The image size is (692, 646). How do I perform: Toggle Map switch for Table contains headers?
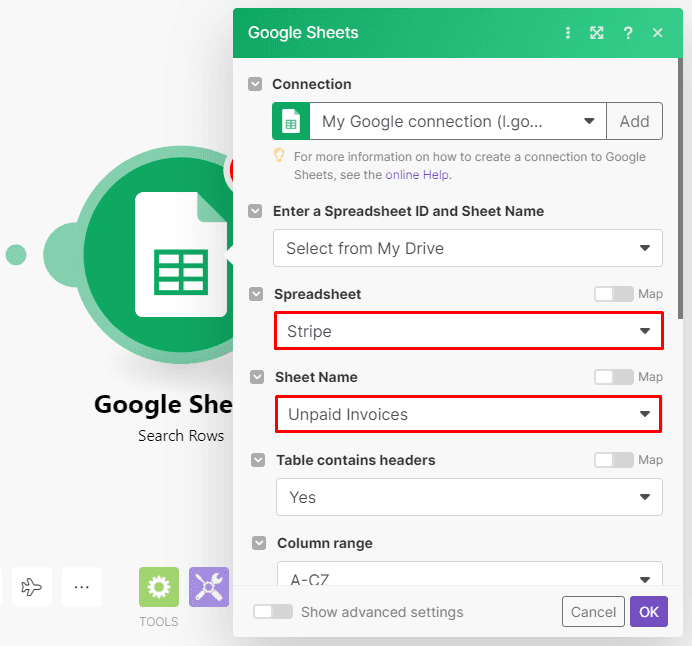613,460
